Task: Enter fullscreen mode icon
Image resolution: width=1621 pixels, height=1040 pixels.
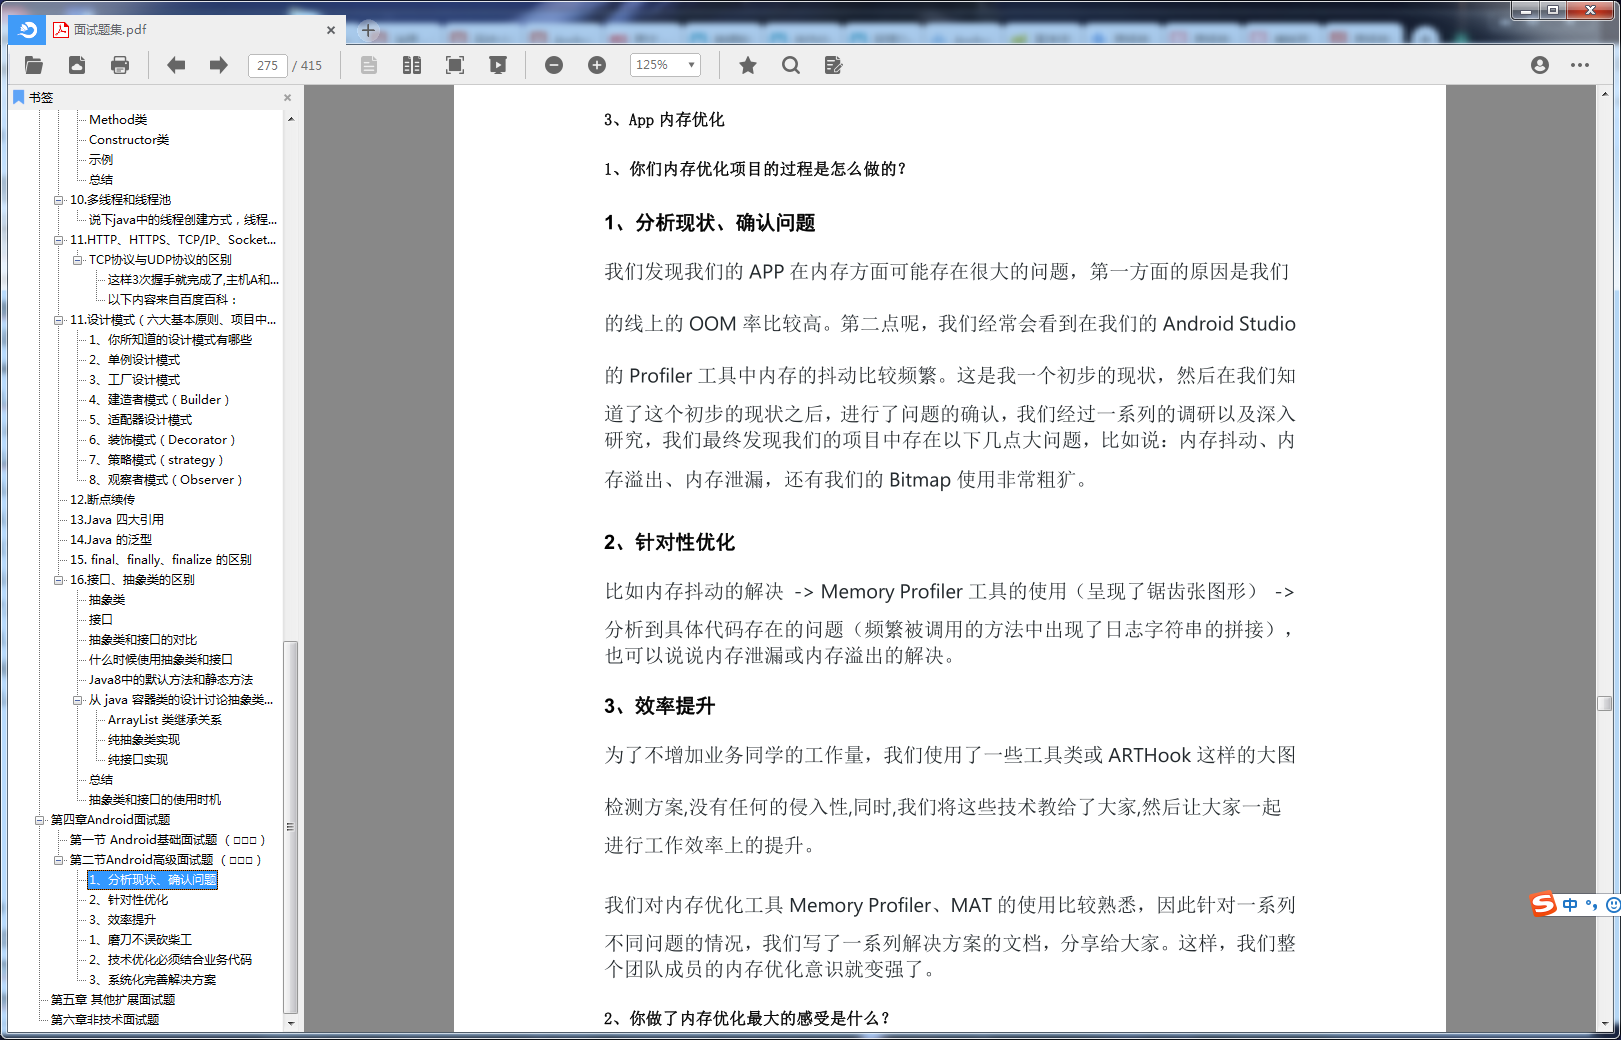Action: point(455,65)
